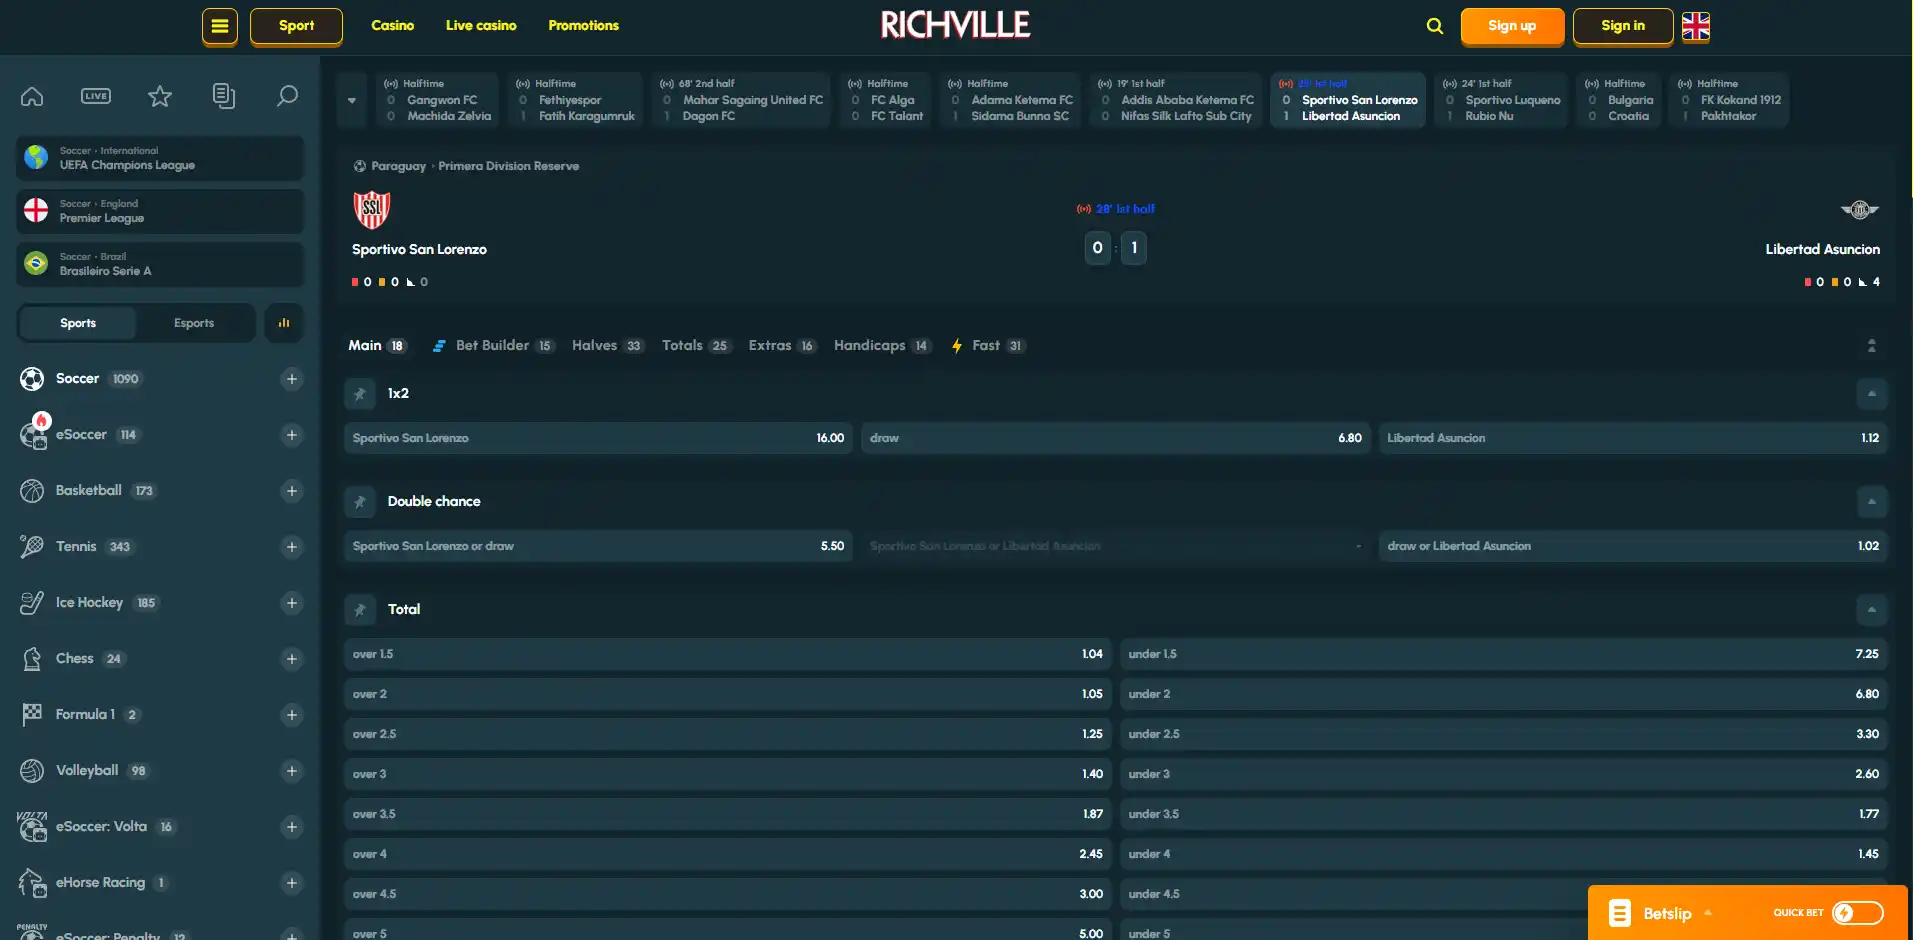Bet on Libertad Asuncion at 1.12
This screenshot has width=1913, height=940.
point(1633,438)
